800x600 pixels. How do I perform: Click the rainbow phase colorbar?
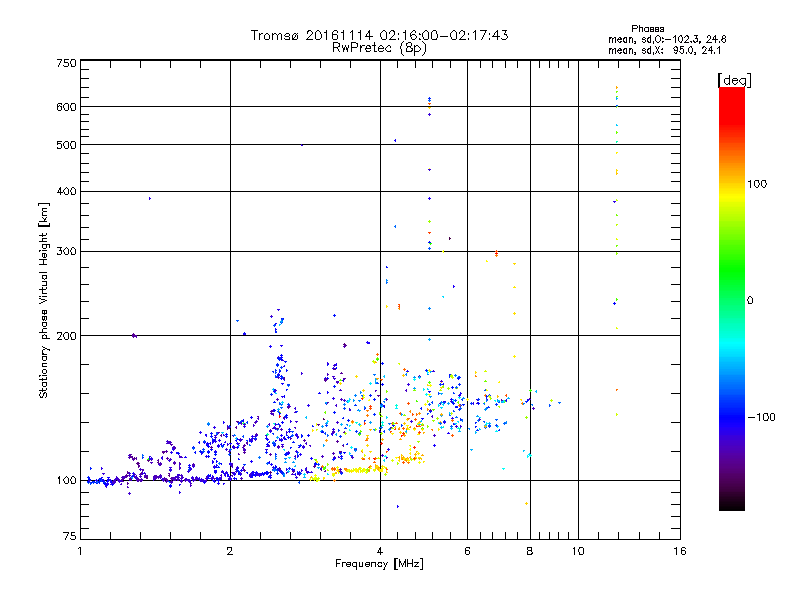click(x=732, y=298)
